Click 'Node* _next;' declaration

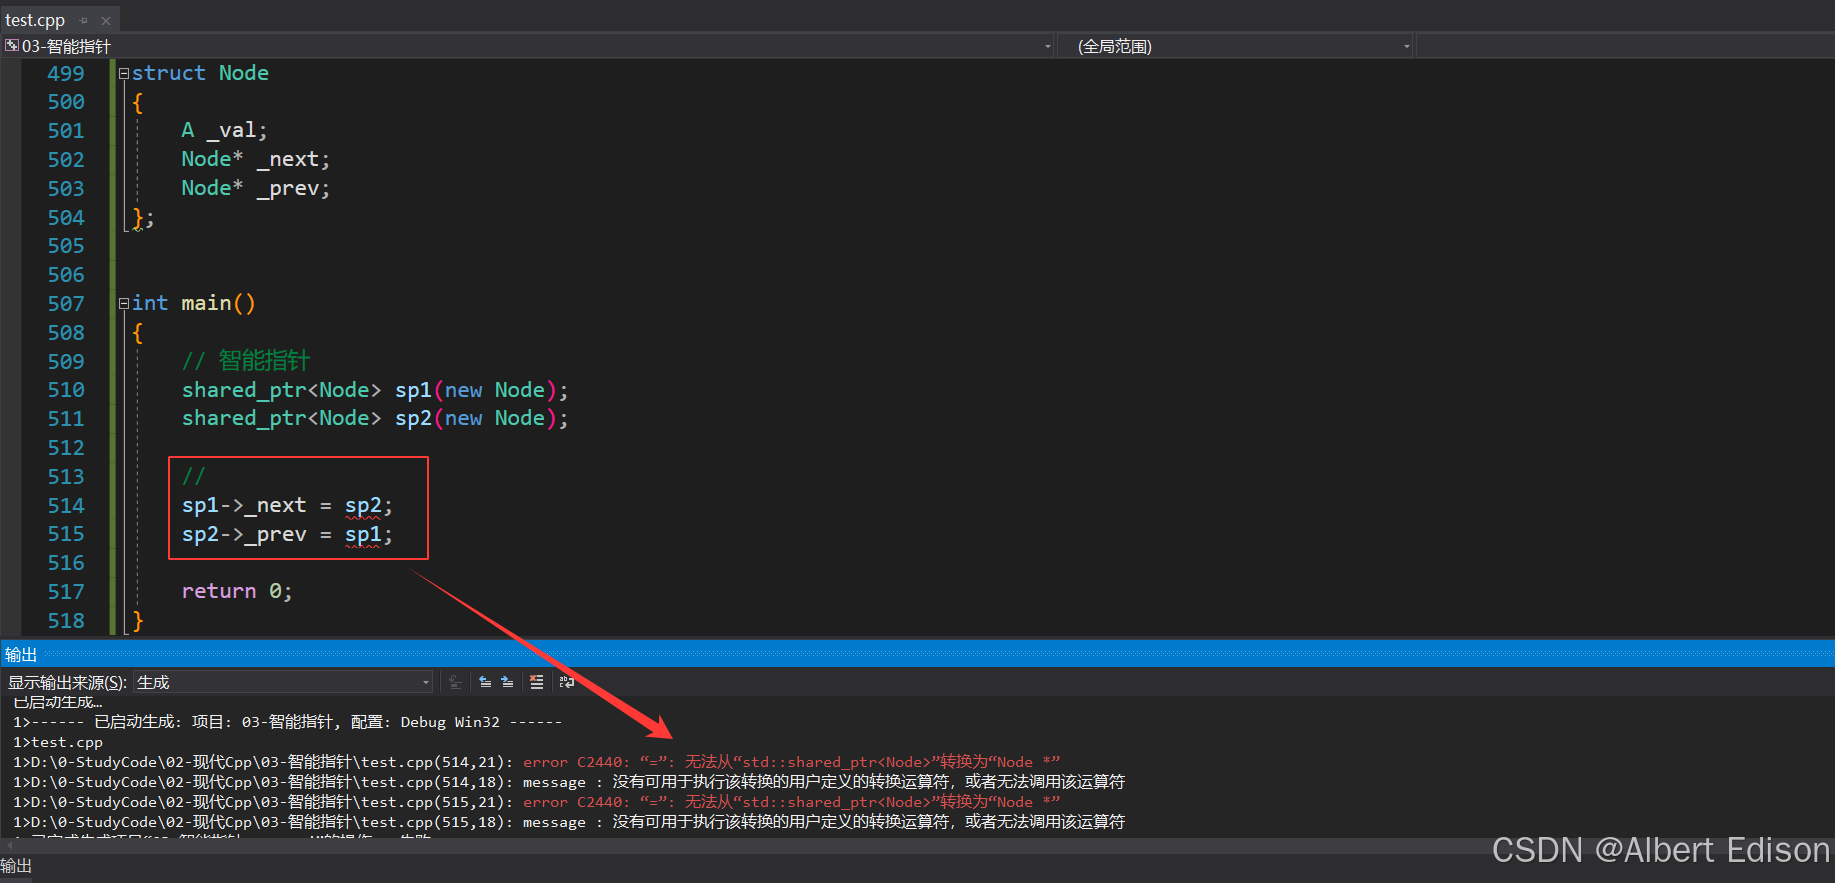pos(255,159)
